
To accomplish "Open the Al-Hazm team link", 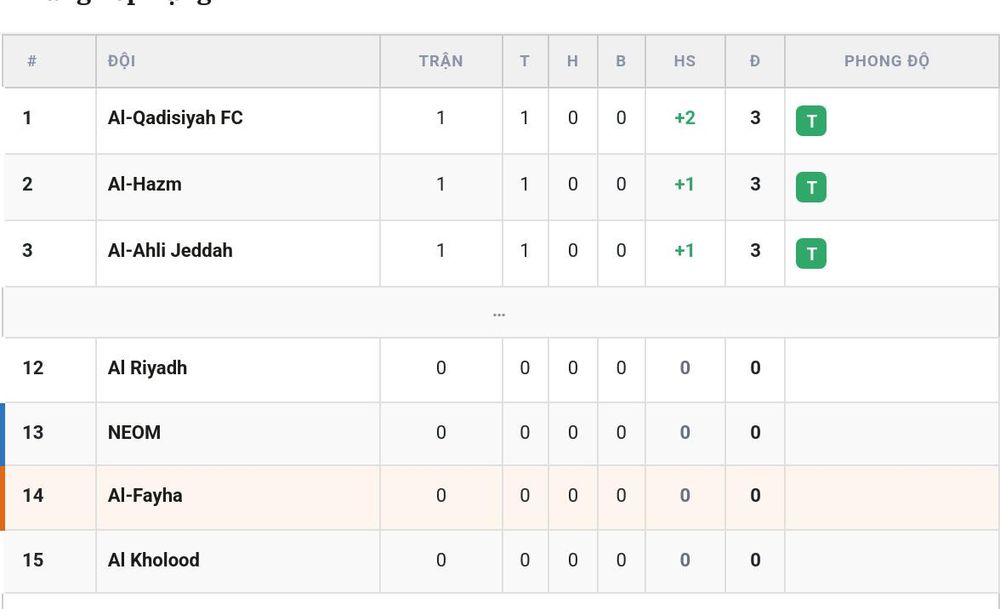I will pos(145,184).
